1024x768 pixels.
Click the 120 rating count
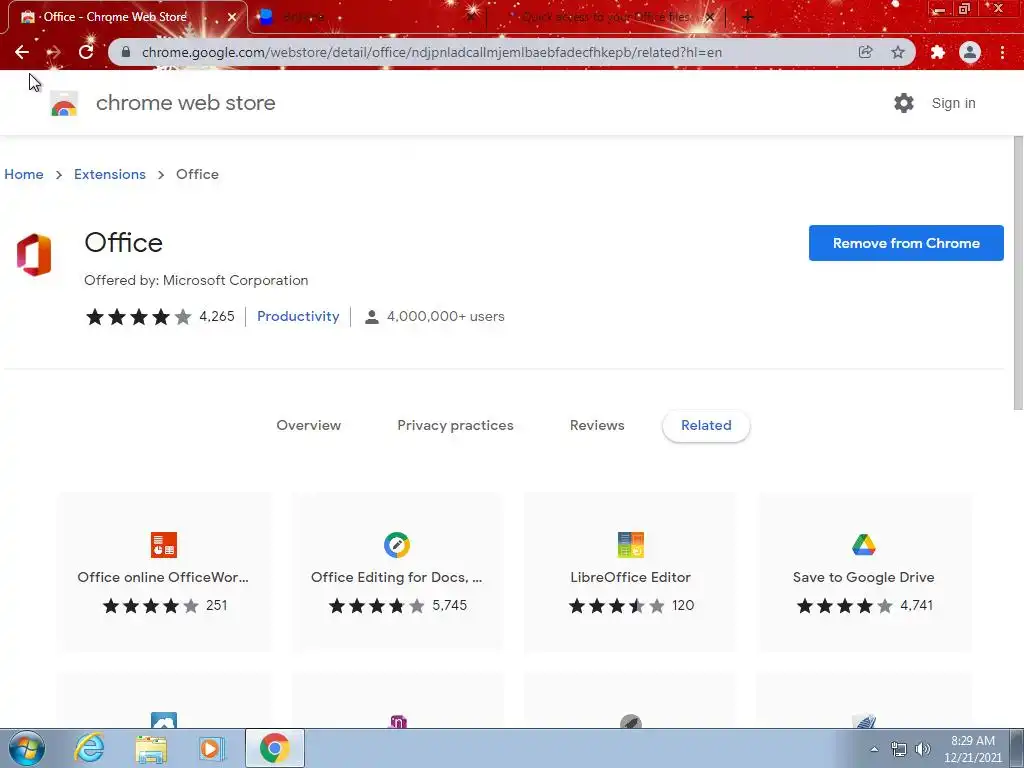[682, 605]
